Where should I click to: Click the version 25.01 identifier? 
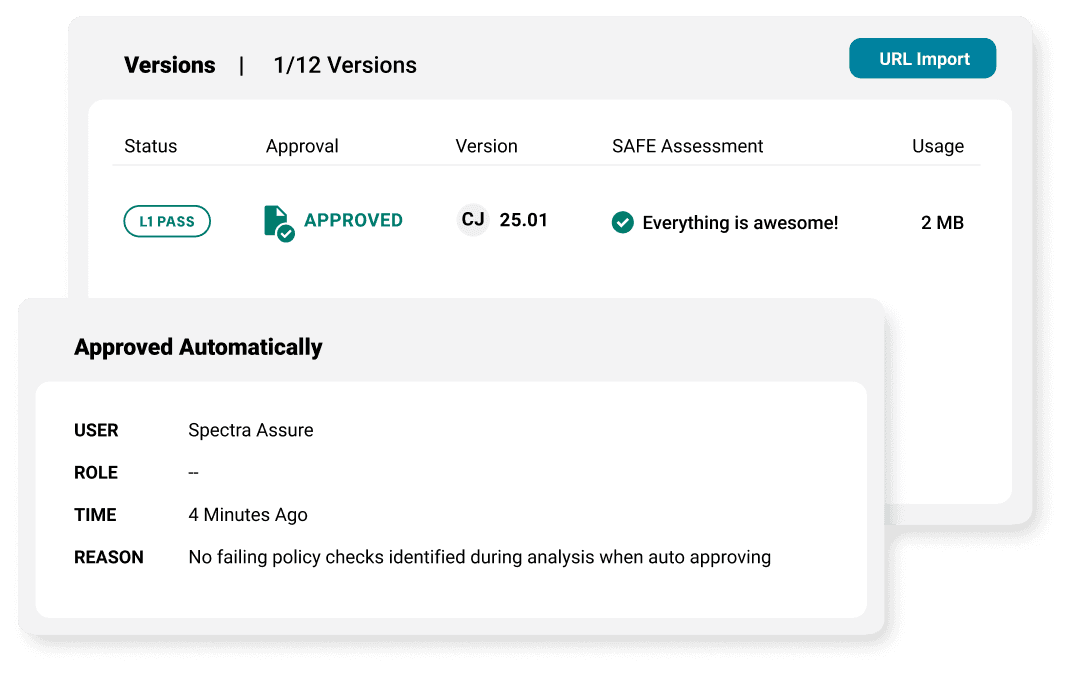point(522,220)
